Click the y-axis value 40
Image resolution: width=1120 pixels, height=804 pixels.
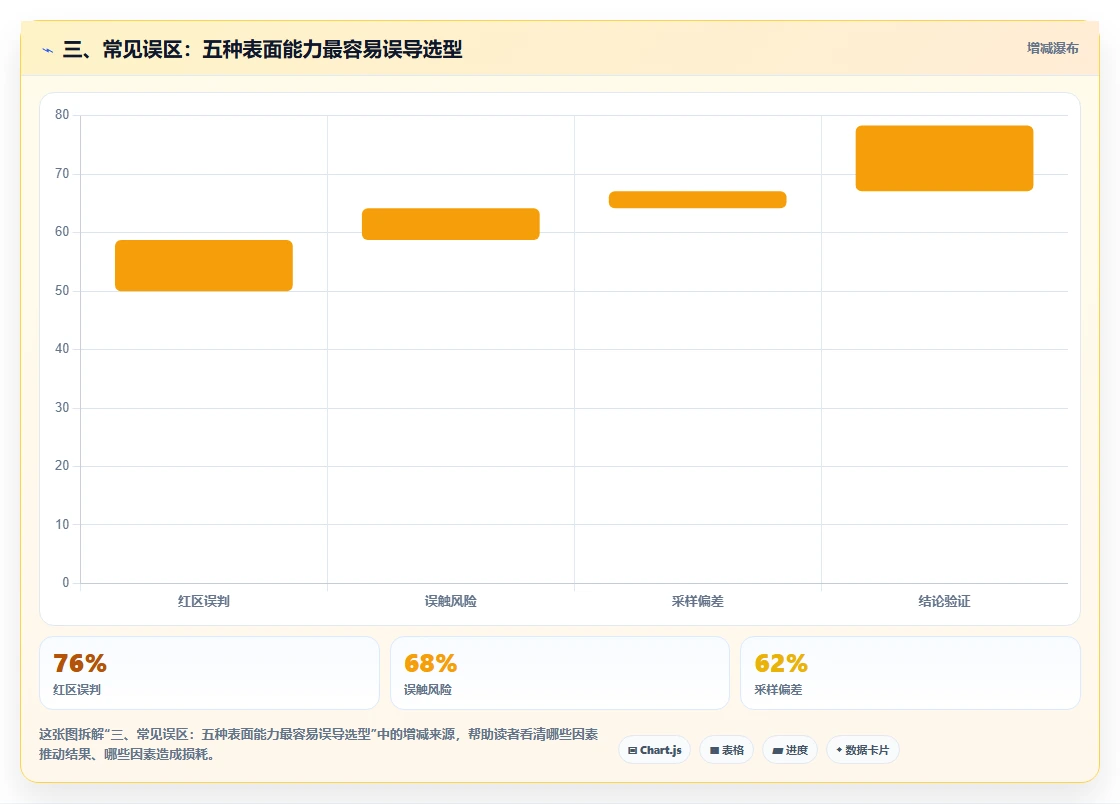pos(62,349)
